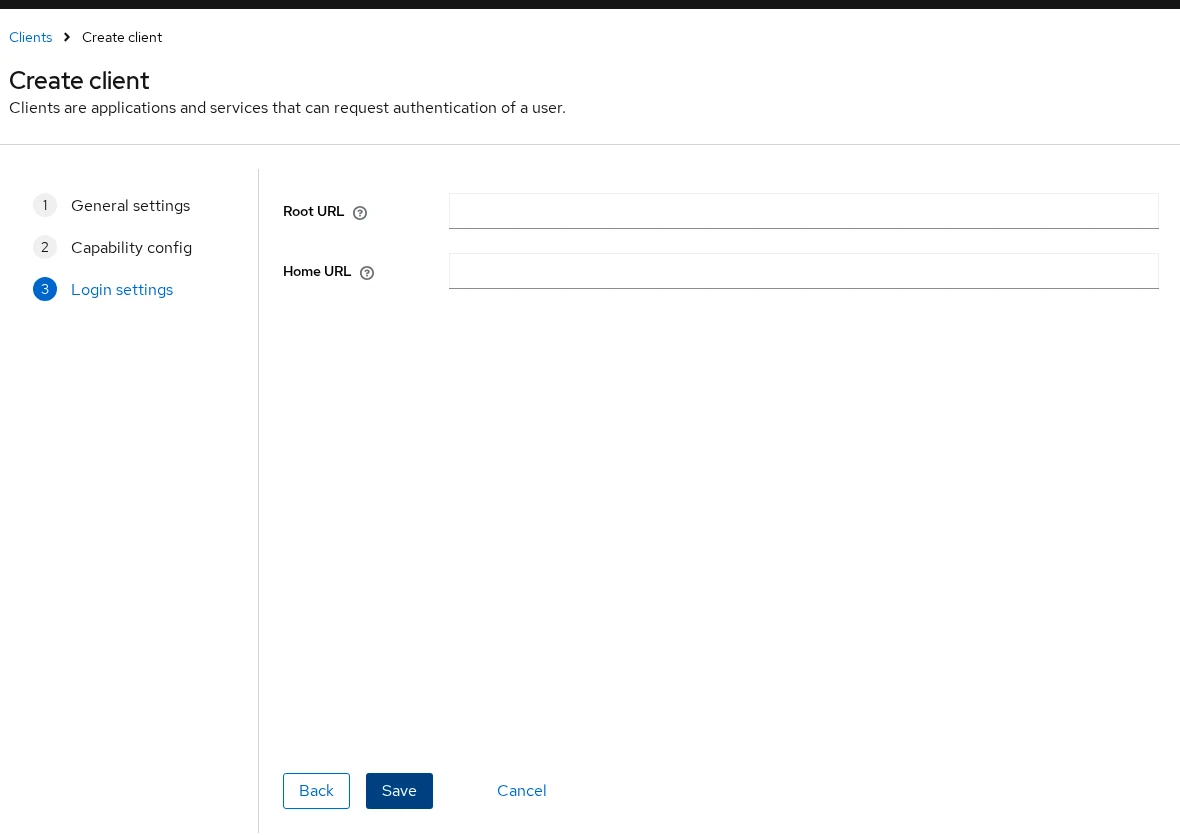Focus the Home URL input field
Image resolution: width=1180 pixels, height=835 pixels.
pos(804,271)
